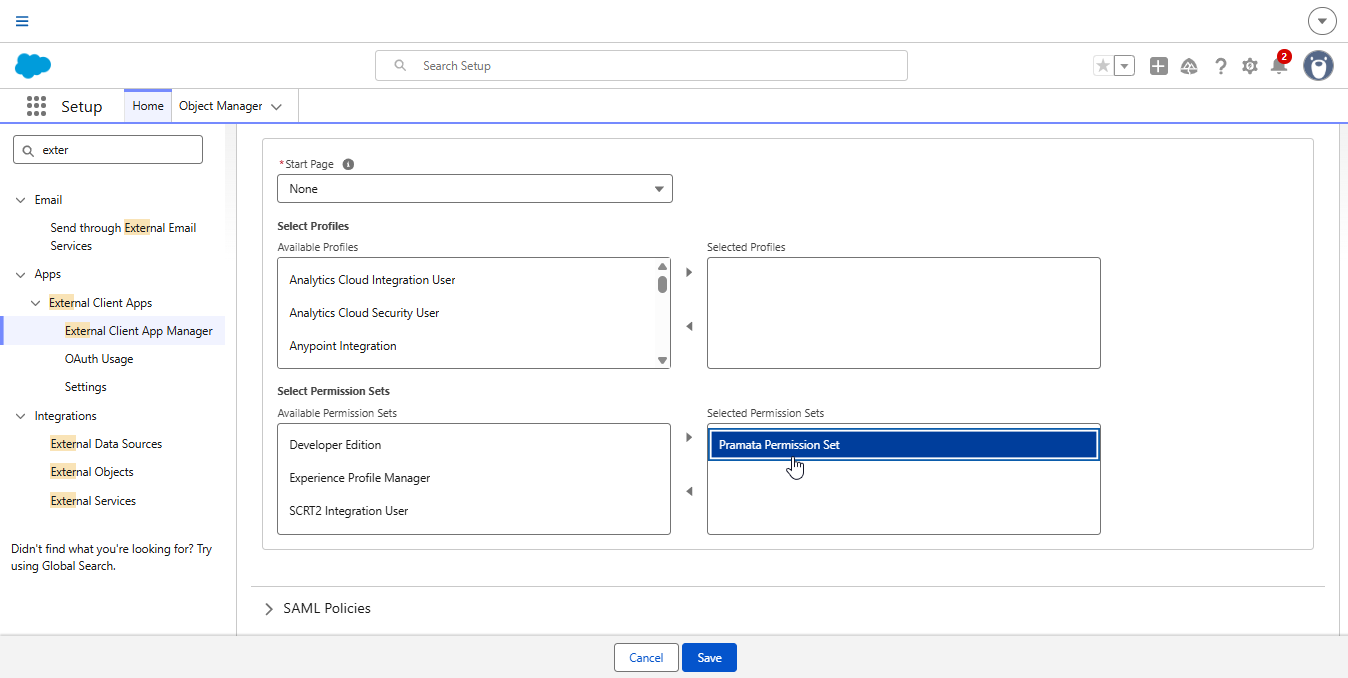Select Analytics Cloud Security User profile
This screenshot has height=678, width=1348.
pyautogui.click(x=466, y=313)
